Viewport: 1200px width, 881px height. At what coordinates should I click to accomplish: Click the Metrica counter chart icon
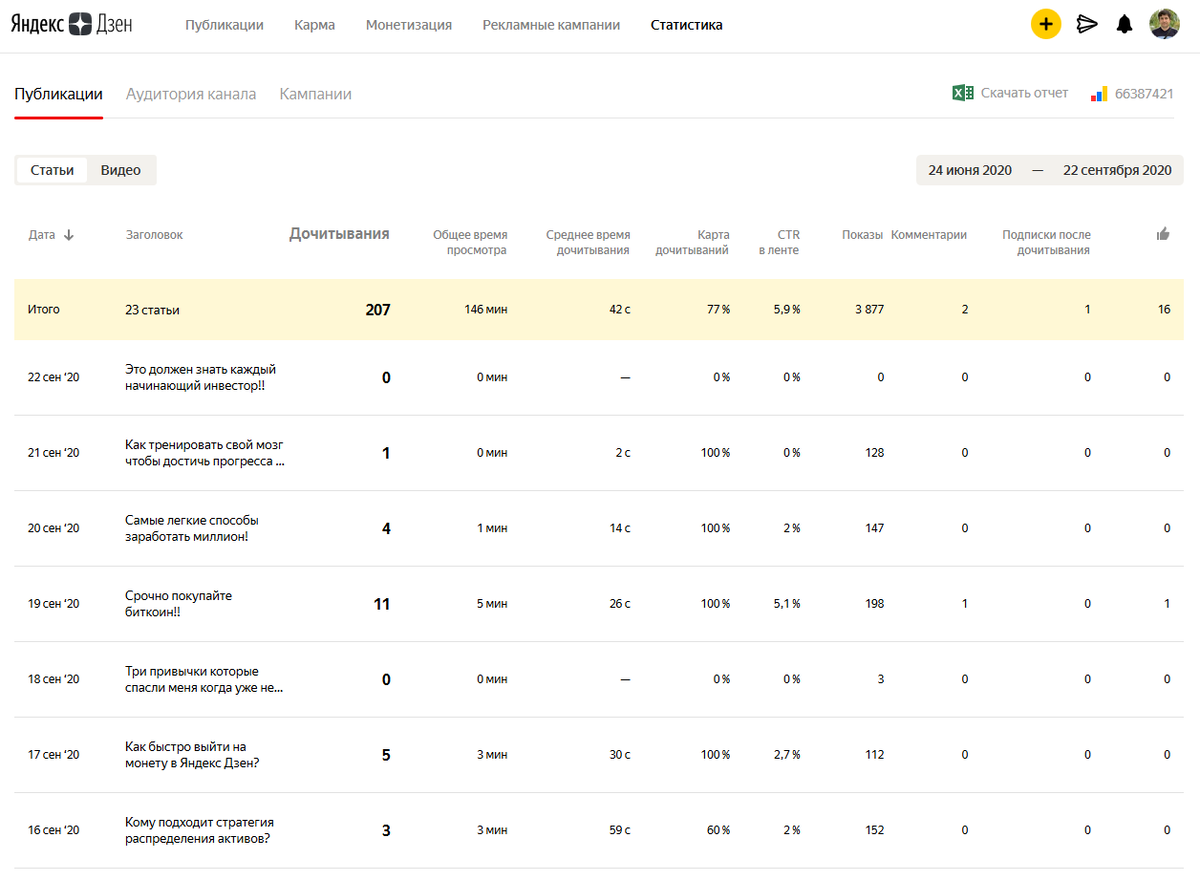[x=1099, y=94]
